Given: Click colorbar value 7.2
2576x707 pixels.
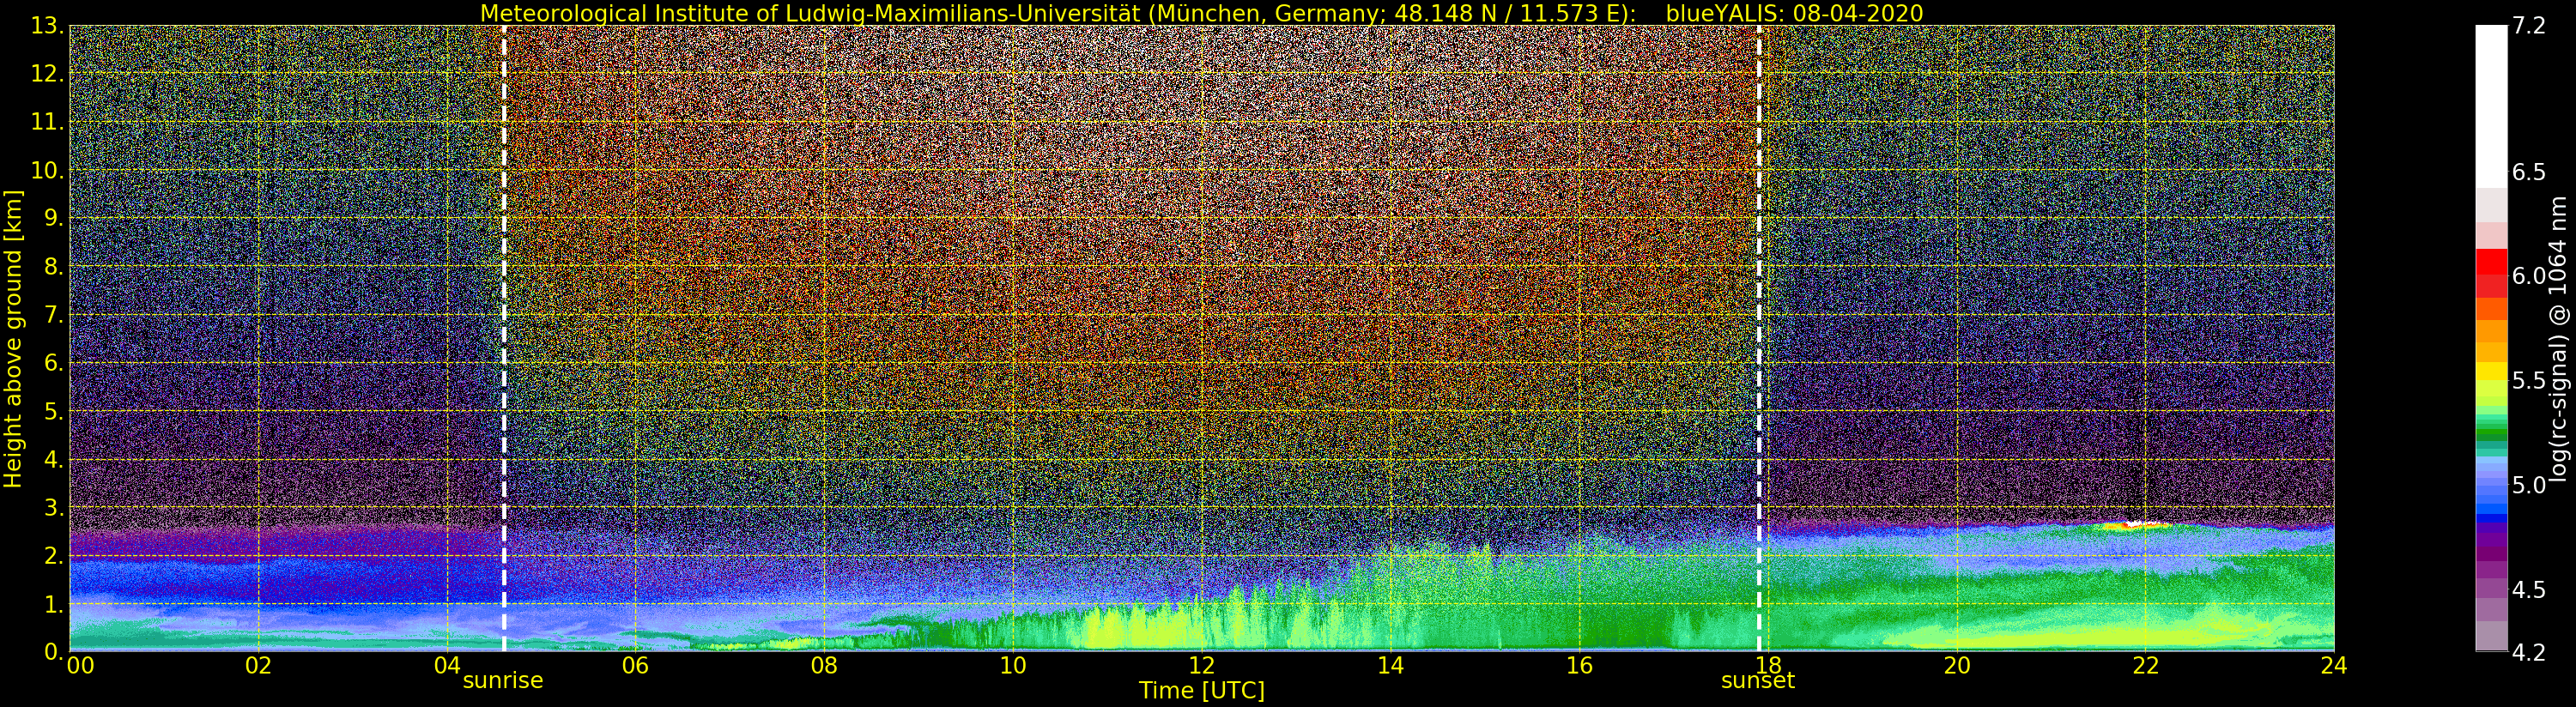Looking at the screenshot, I should (2529, 27).
